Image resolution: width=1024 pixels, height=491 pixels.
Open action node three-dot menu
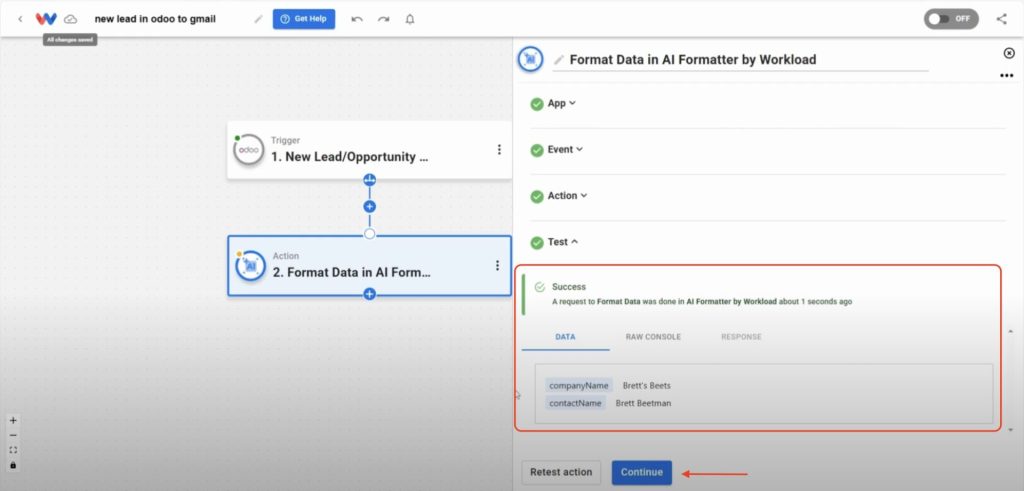[497, 265]
